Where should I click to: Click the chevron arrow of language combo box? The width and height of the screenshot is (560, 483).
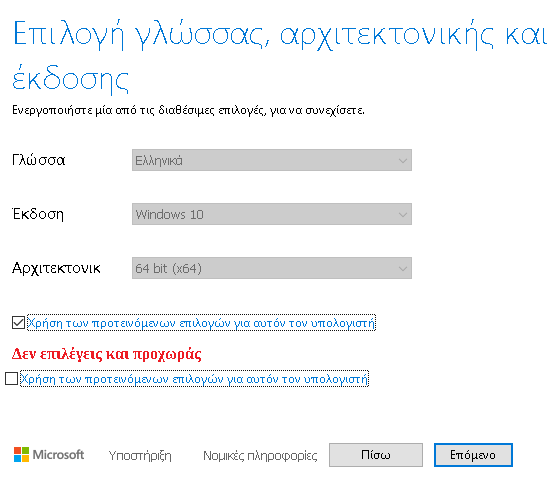tap(403, 161)
